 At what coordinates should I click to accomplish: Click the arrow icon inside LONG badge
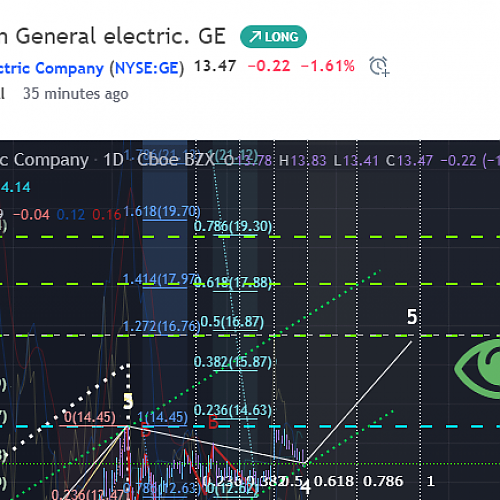tap(256, 37)
